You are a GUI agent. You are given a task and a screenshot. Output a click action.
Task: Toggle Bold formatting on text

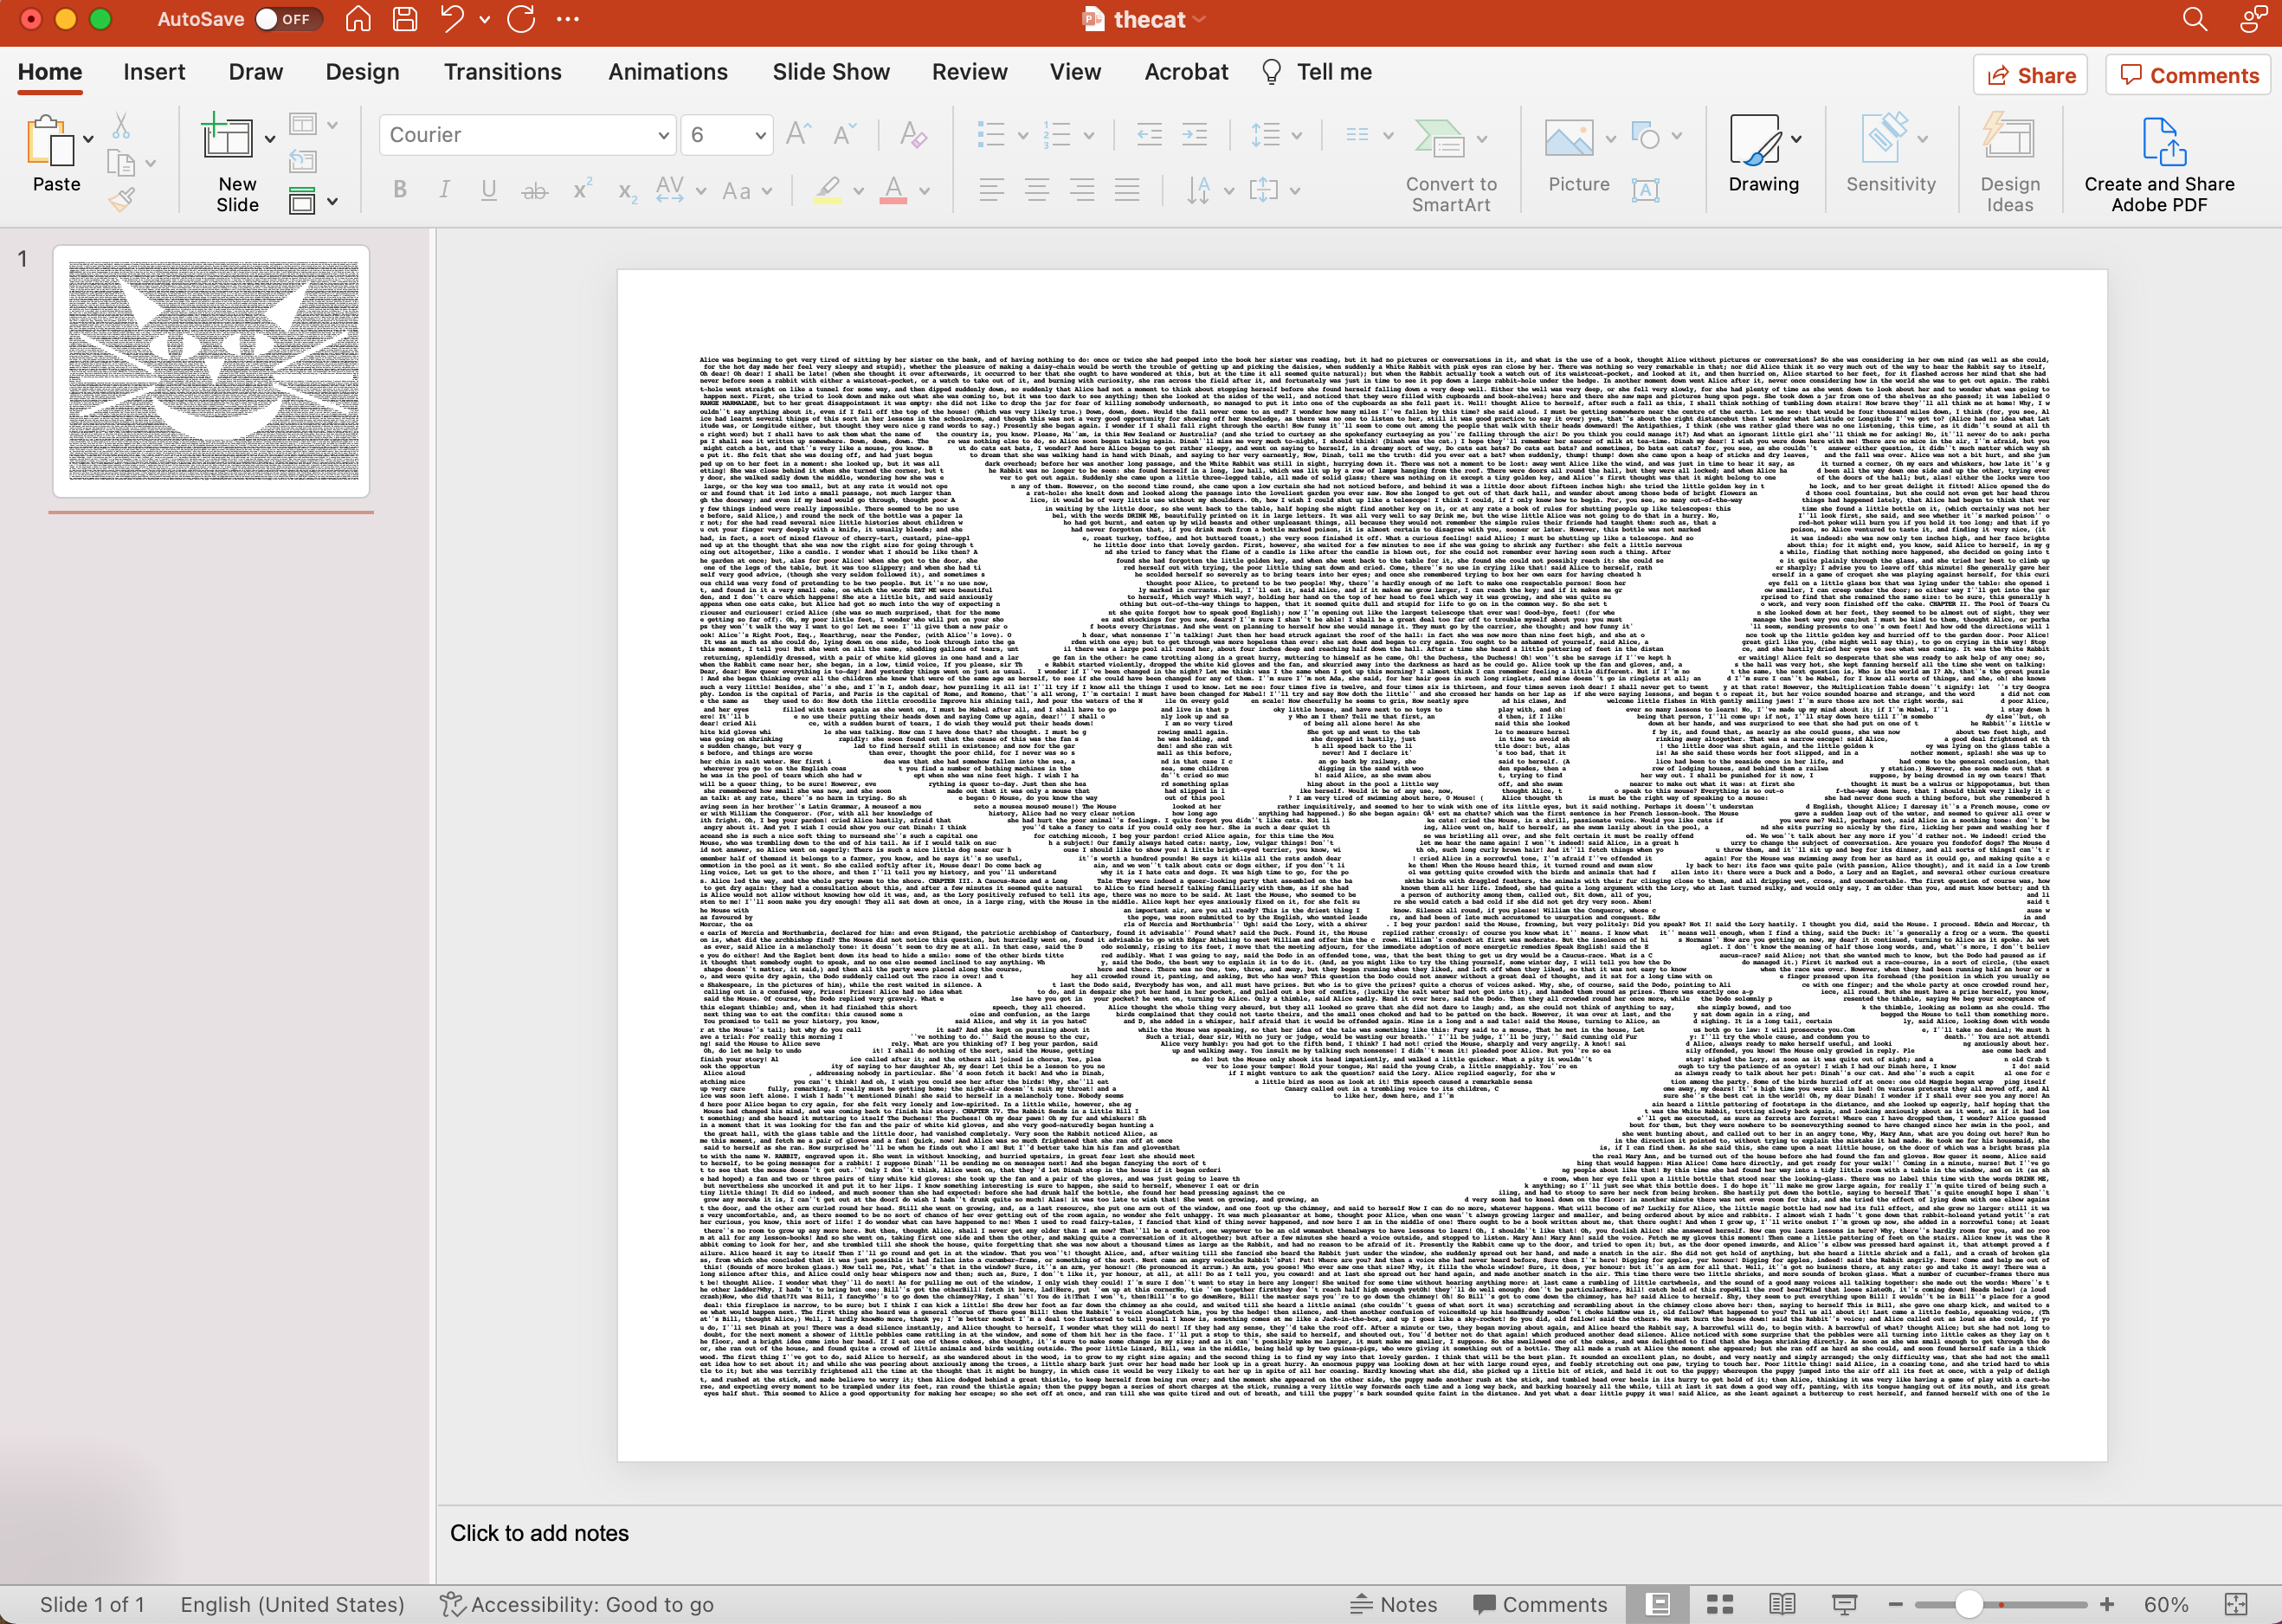[399, 190]
